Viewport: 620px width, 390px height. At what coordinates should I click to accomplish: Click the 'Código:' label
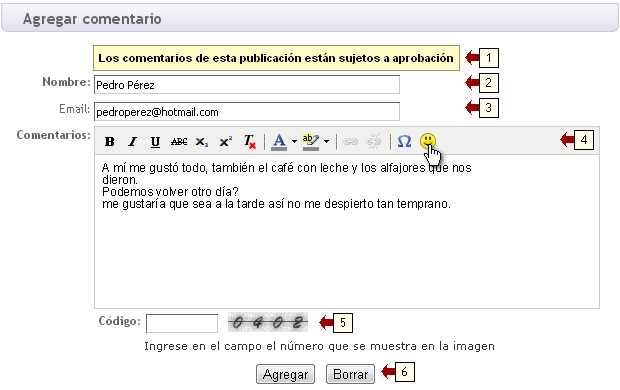pyautogui.click(x=119, y=321)
